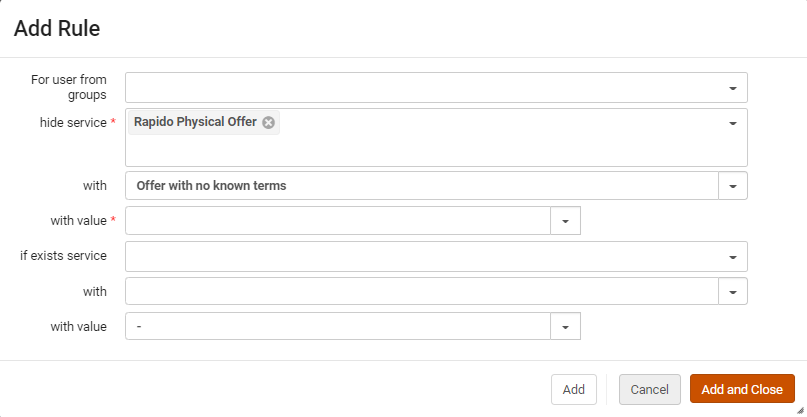Click into the "if exists service" field
Image resolution: width=807 pixels, height=417 pixels.
(x=420, y=256)
